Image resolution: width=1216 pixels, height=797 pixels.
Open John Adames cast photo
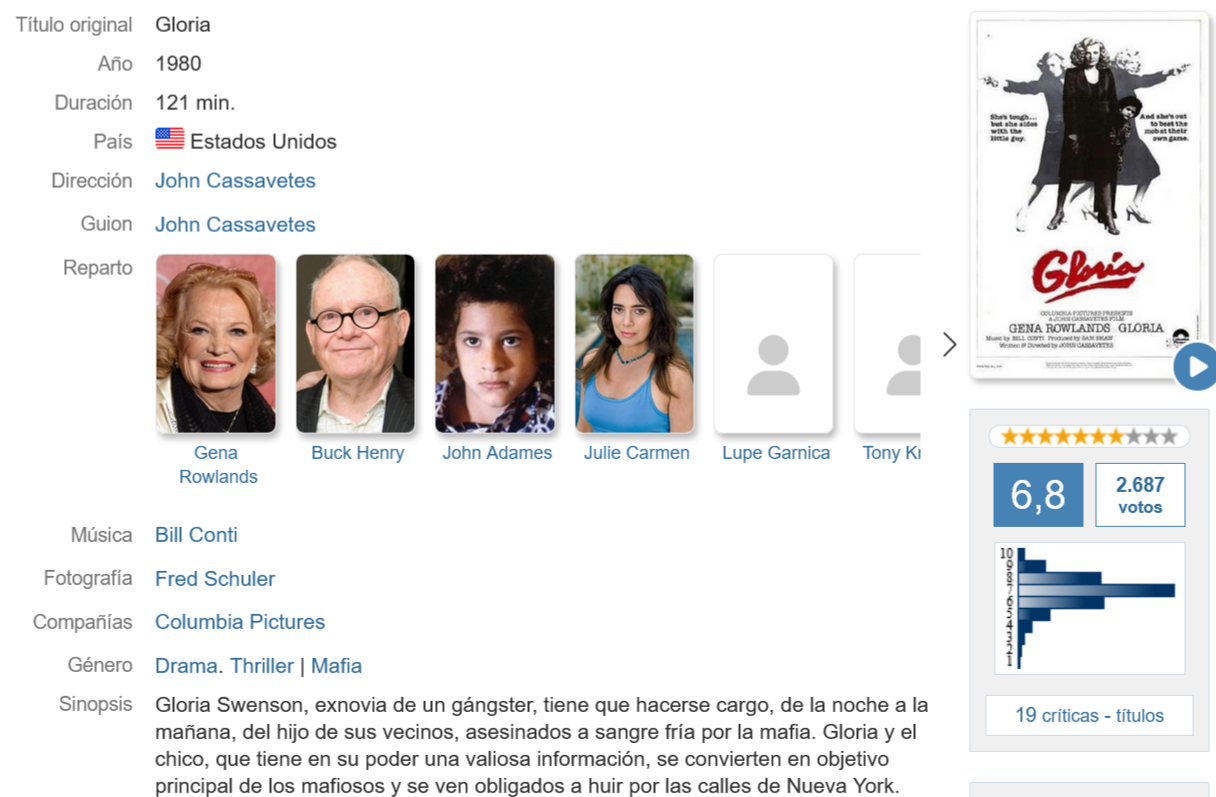(x=495, y=343)
